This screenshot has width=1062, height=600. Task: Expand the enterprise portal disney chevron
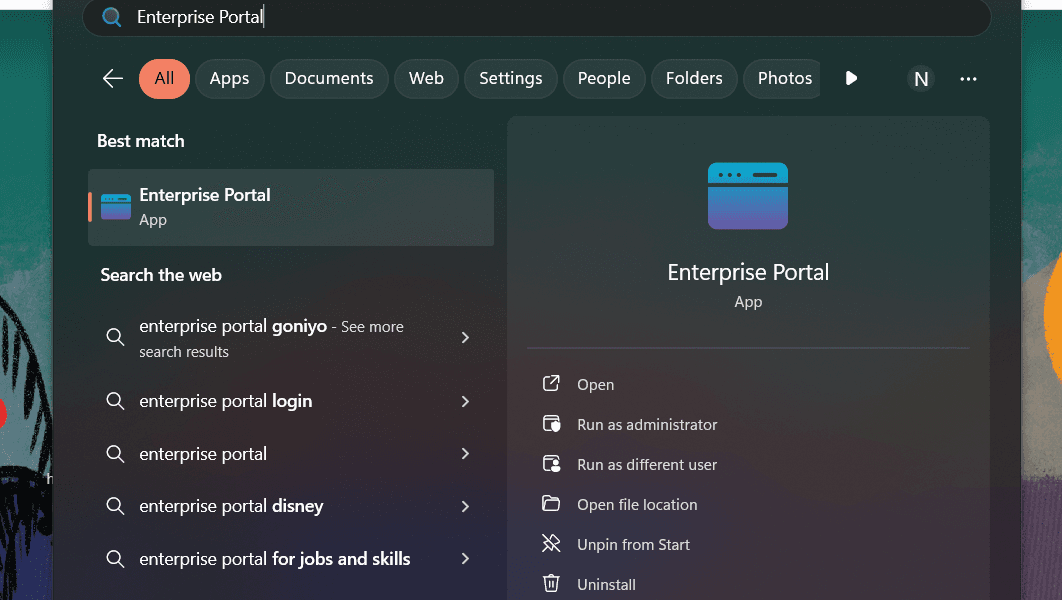465,507
